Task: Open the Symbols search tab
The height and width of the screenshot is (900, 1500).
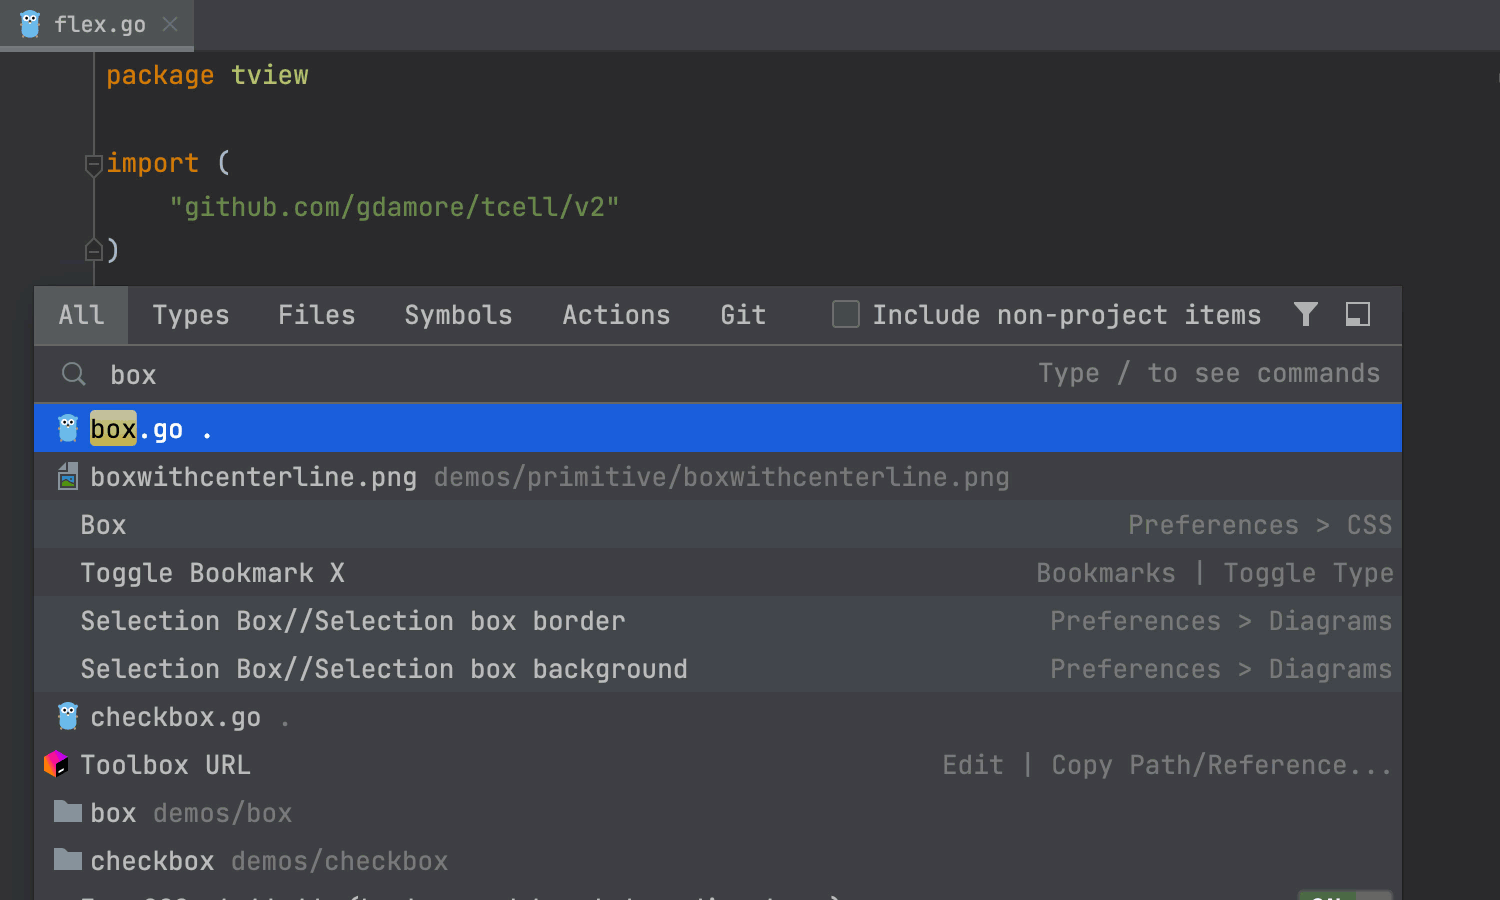Action: click(x=458, y=316)
